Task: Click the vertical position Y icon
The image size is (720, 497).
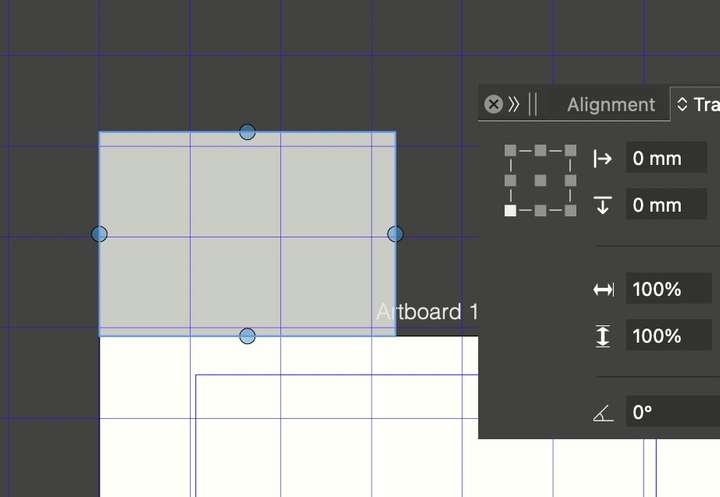Action: pos(602,205)
